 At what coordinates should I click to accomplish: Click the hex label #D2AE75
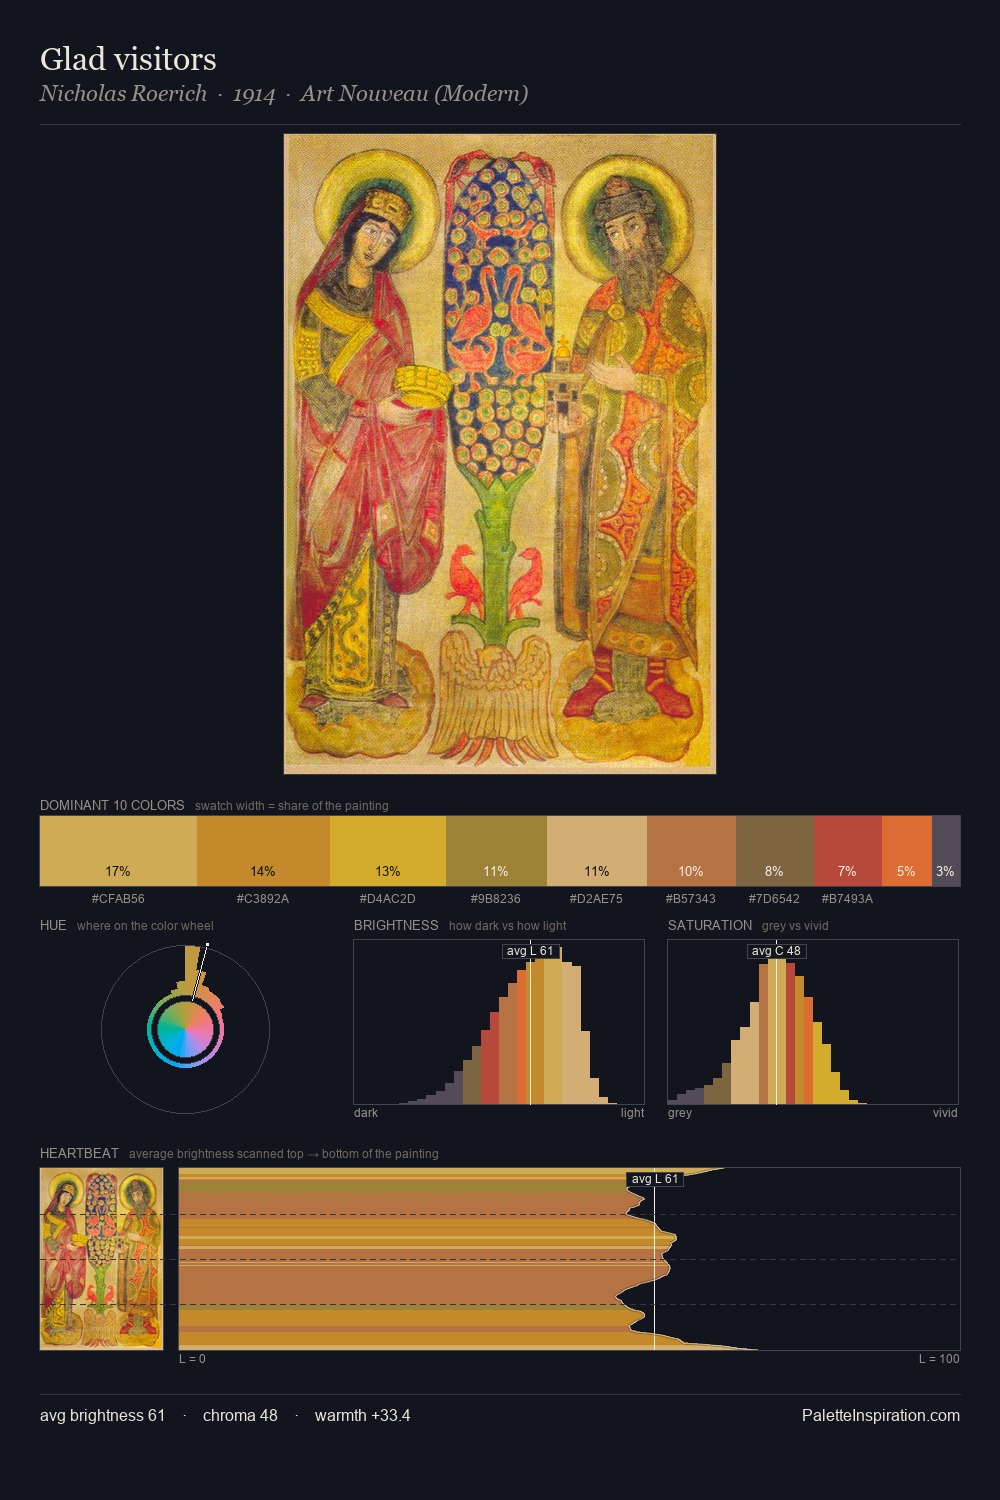(x=597, y=899)
